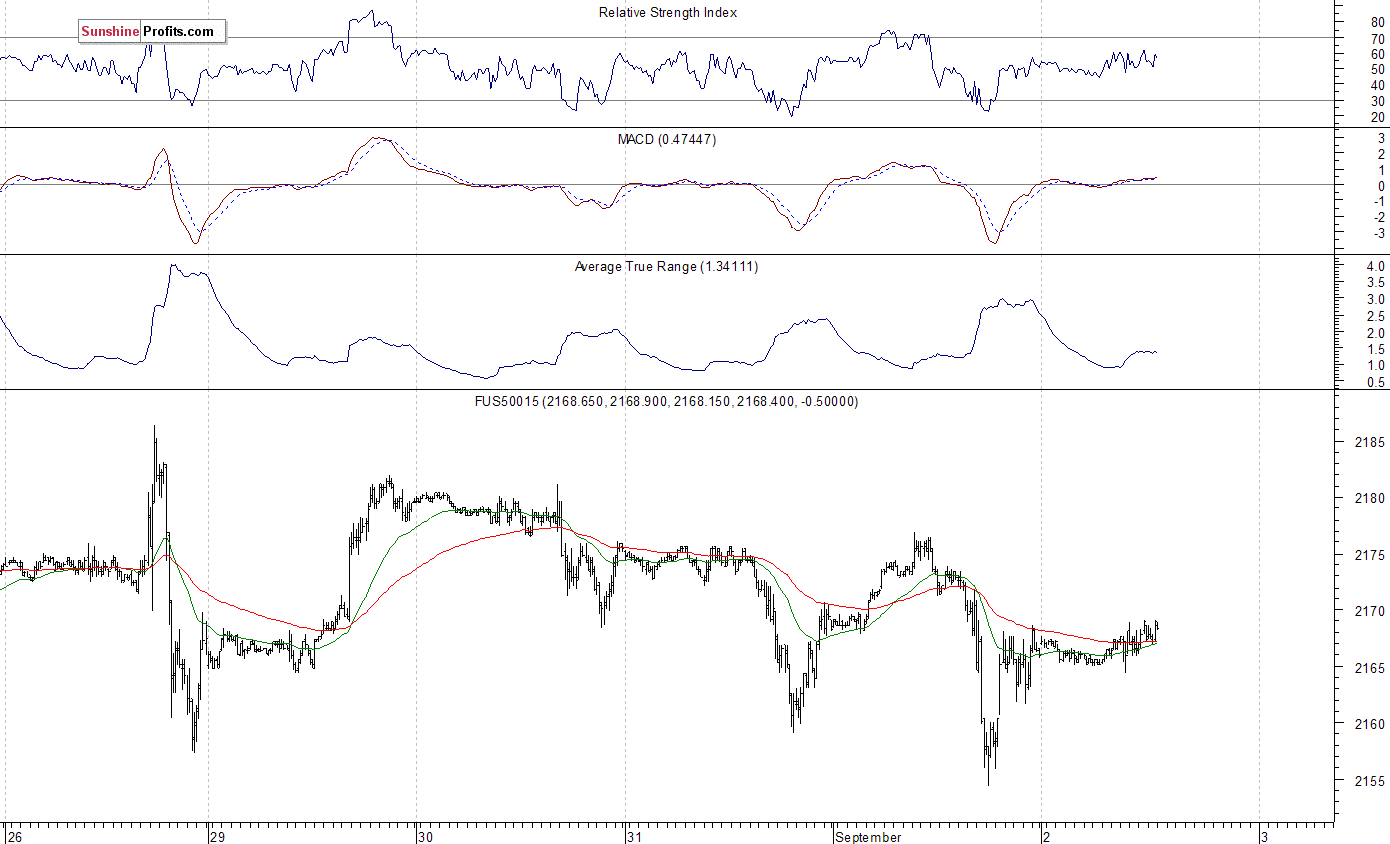Click the 2170 price axis label
The height and width of the screenshot is (844, 1390).
tap(1369, 611)
